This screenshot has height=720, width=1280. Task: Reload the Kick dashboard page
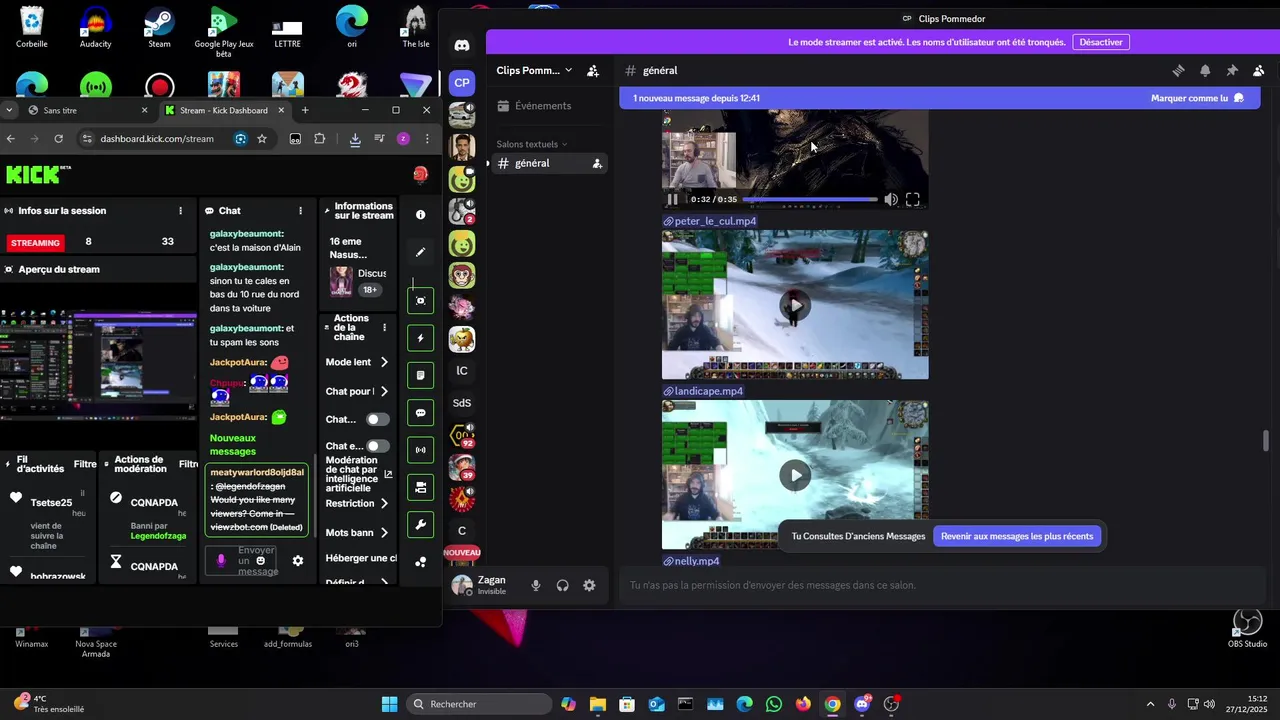coord(59,139)
